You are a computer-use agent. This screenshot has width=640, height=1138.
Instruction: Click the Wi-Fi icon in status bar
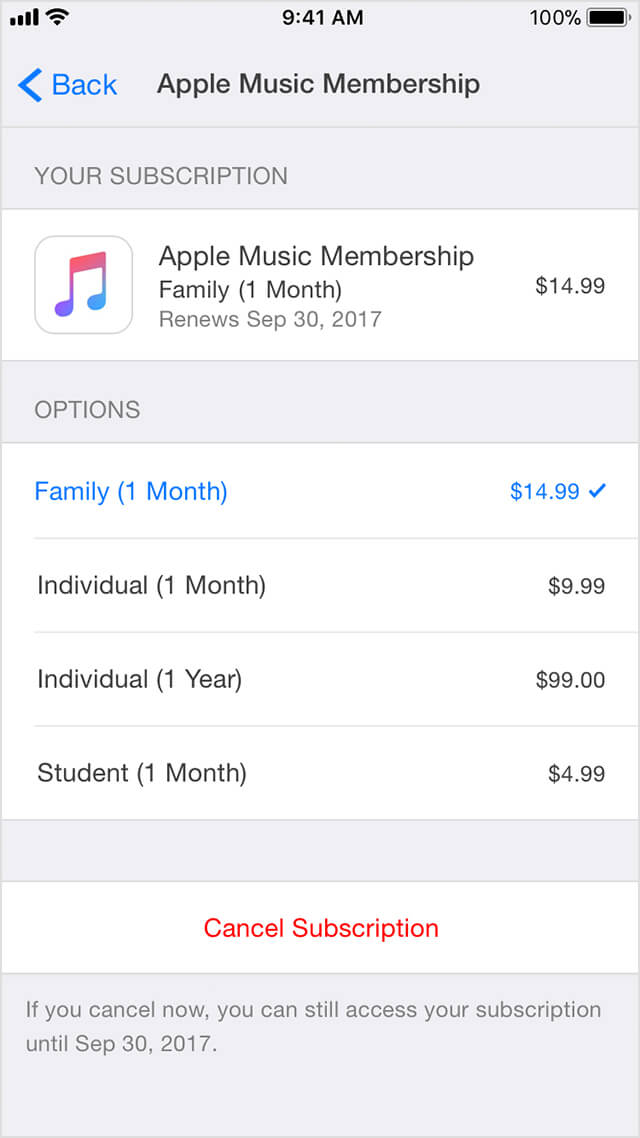pyautogui.click(x=55, y=16)
